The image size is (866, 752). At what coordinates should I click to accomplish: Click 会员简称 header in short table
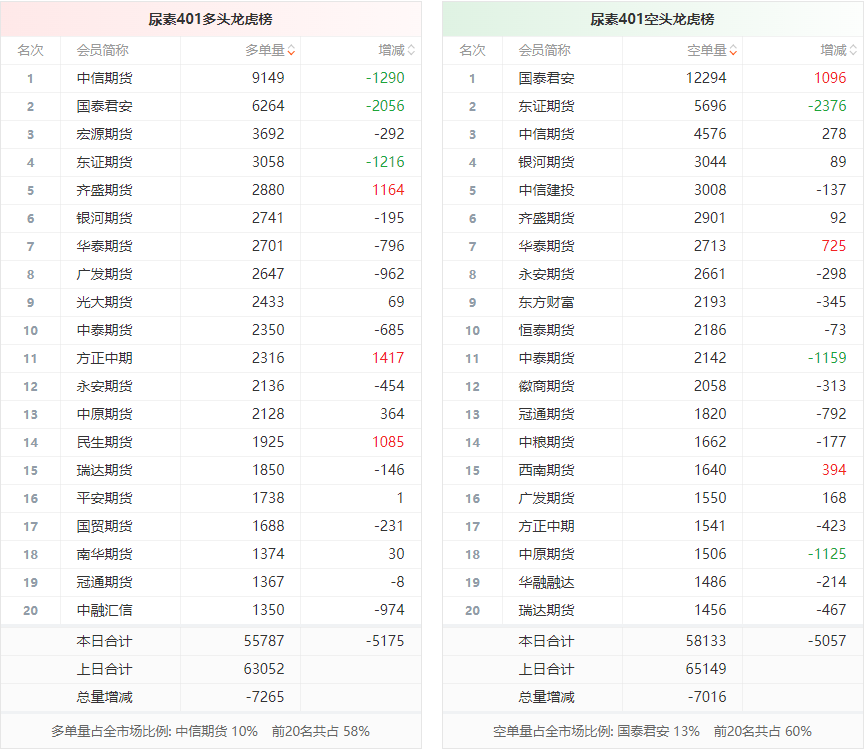click(545, 50)
